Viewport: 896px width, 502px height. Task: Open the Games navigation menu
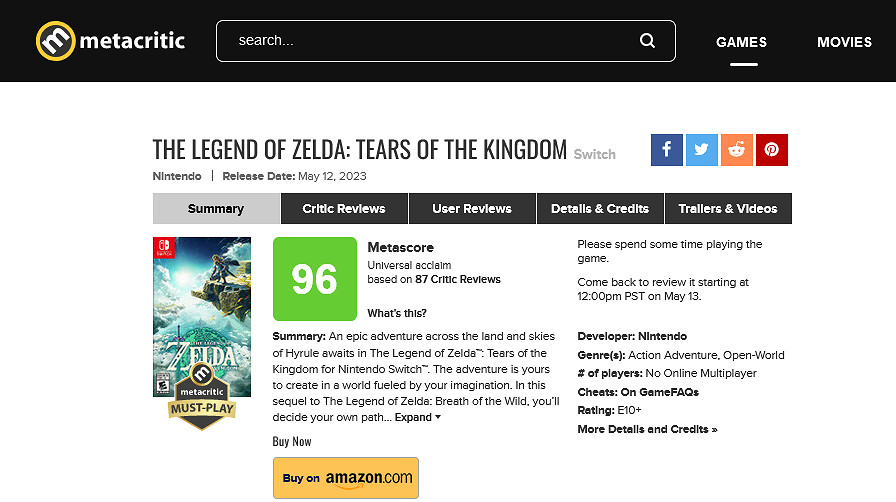[x=741, y=42]
